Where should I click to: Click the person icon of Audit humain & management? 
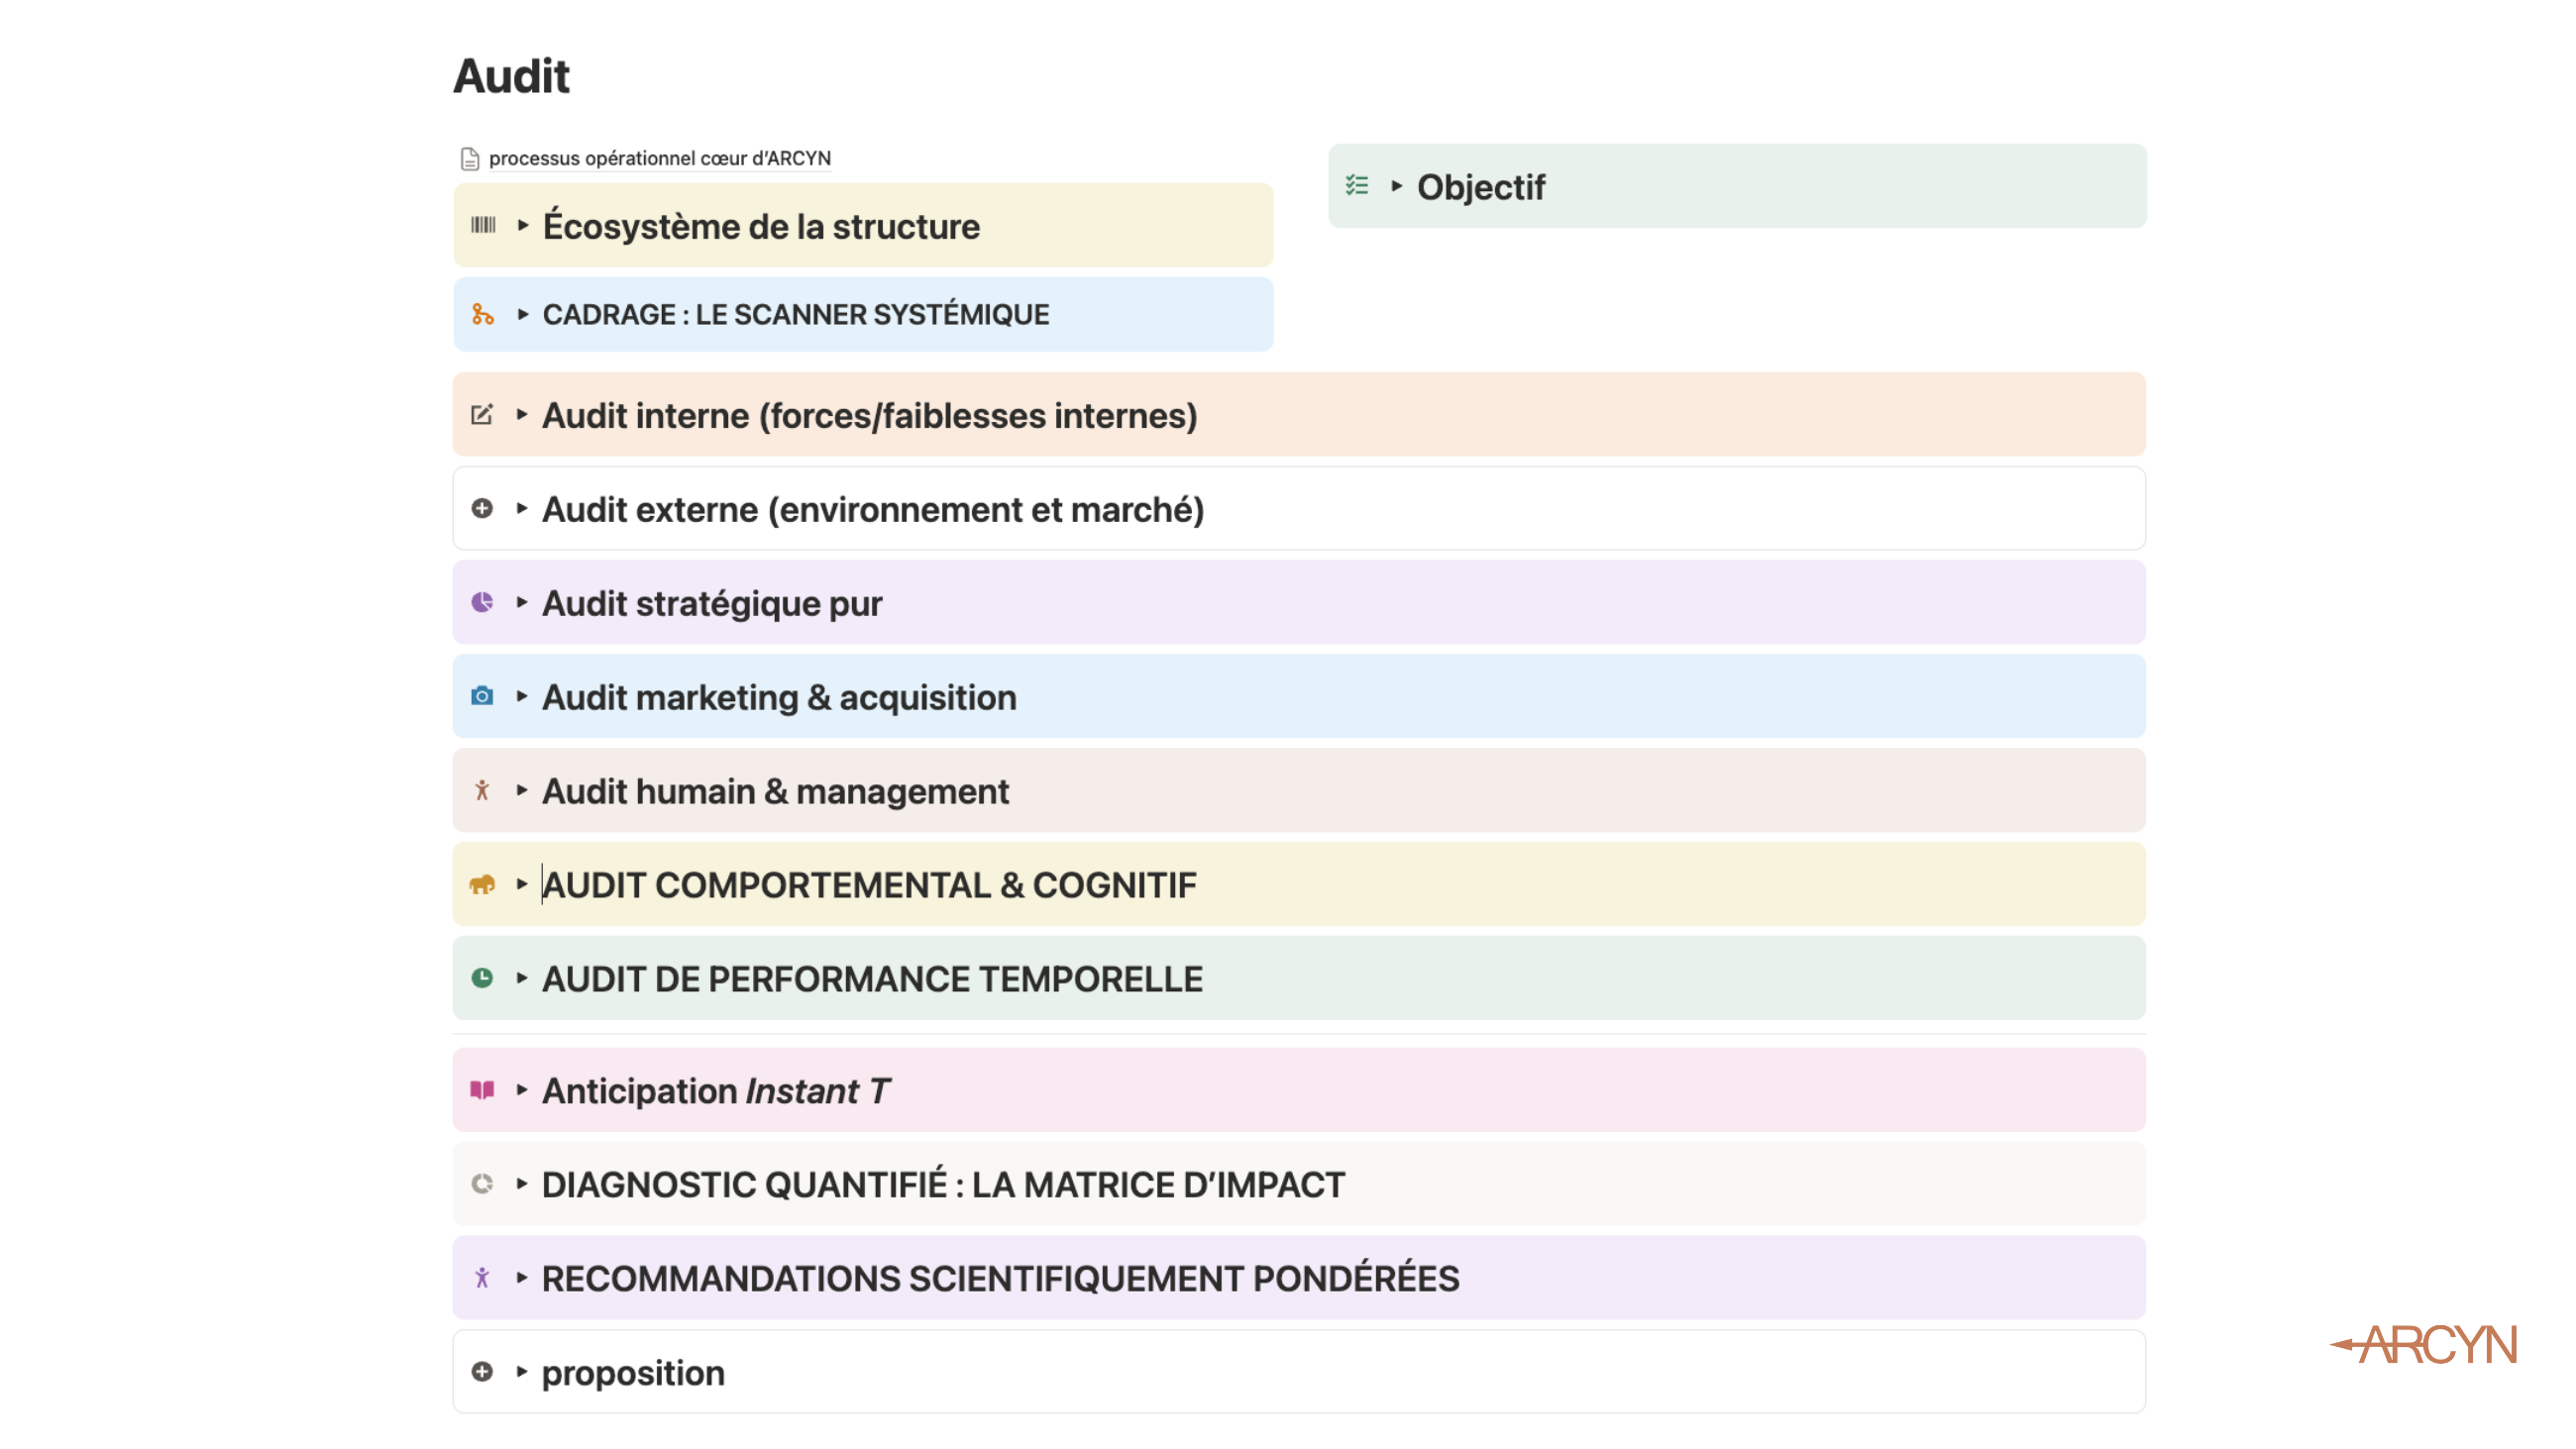click(484, 791)
